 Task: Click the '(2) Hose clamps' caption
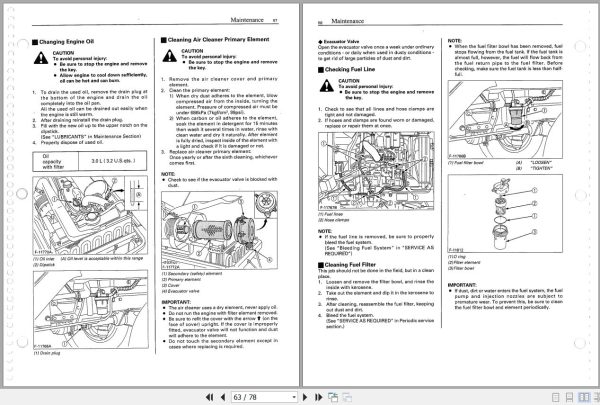tap(334, 220)
